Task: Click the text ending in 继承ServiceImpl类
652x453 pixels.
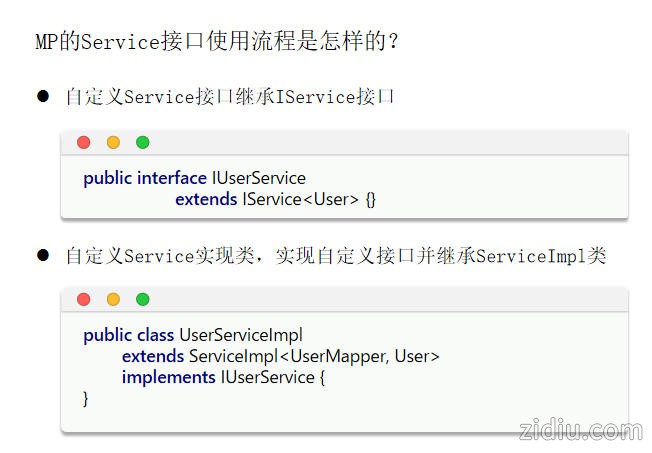Action: [335, 256]
